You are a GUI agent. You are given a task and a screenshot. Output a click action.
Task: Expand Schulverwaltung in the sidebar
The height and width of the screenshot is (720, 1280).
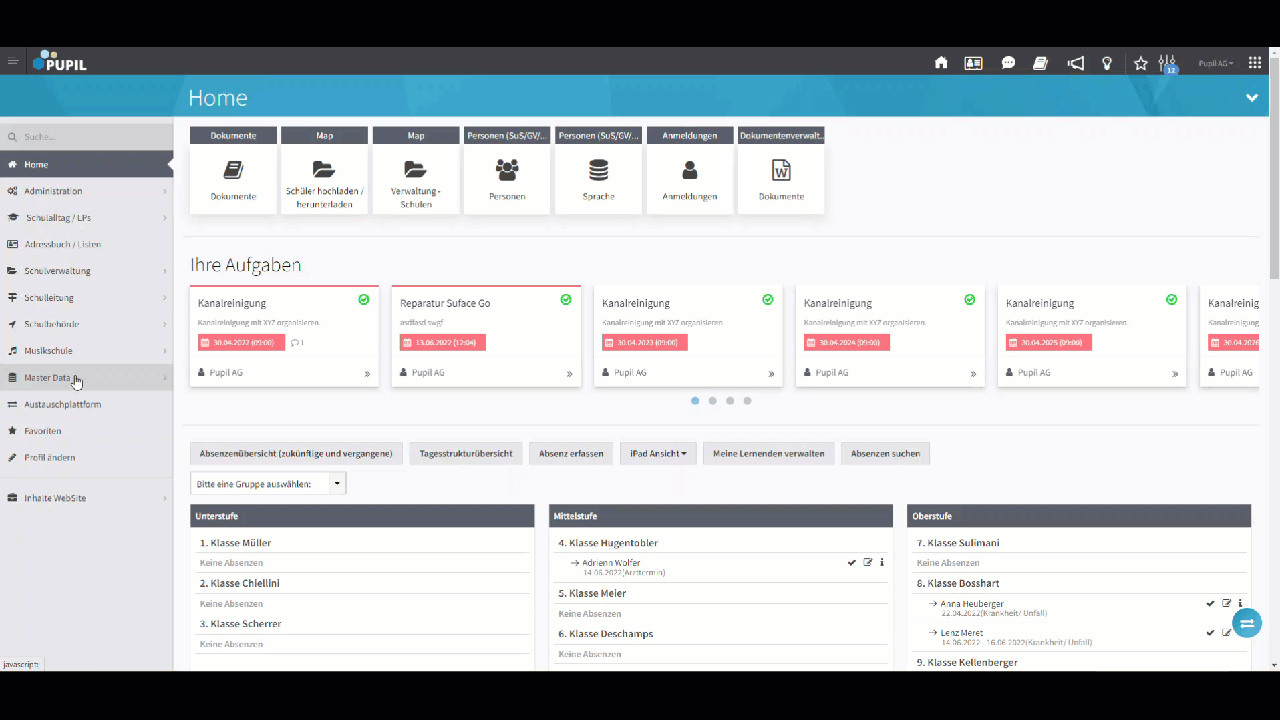coord(87,271)
